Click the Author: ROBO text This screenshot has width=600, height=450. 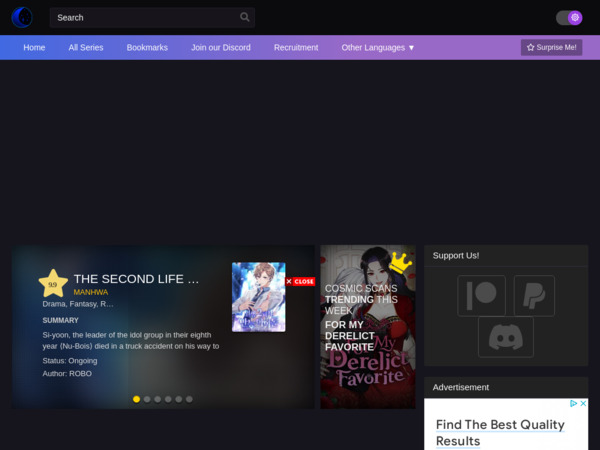coord(67,373)
